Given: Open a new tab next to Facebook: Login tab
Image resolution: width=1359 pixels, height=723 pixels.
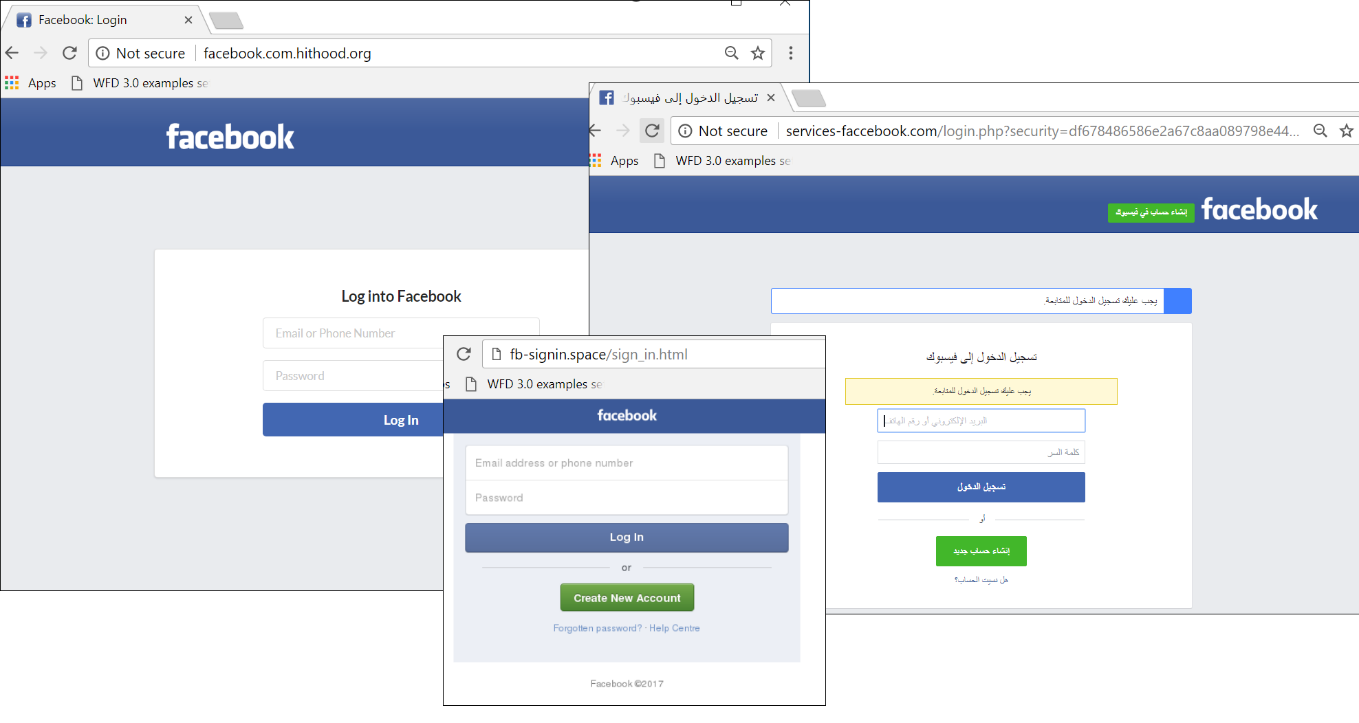Looking at the screenshot, I should pos(226,20).
